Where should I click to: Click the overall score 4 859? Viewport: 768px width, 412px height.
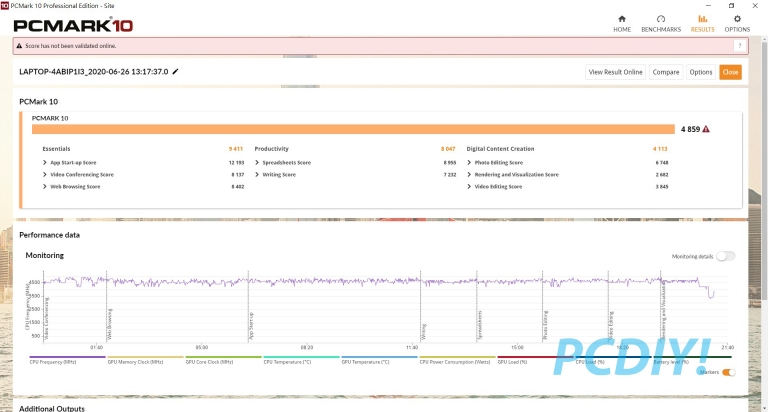[690, 129]
